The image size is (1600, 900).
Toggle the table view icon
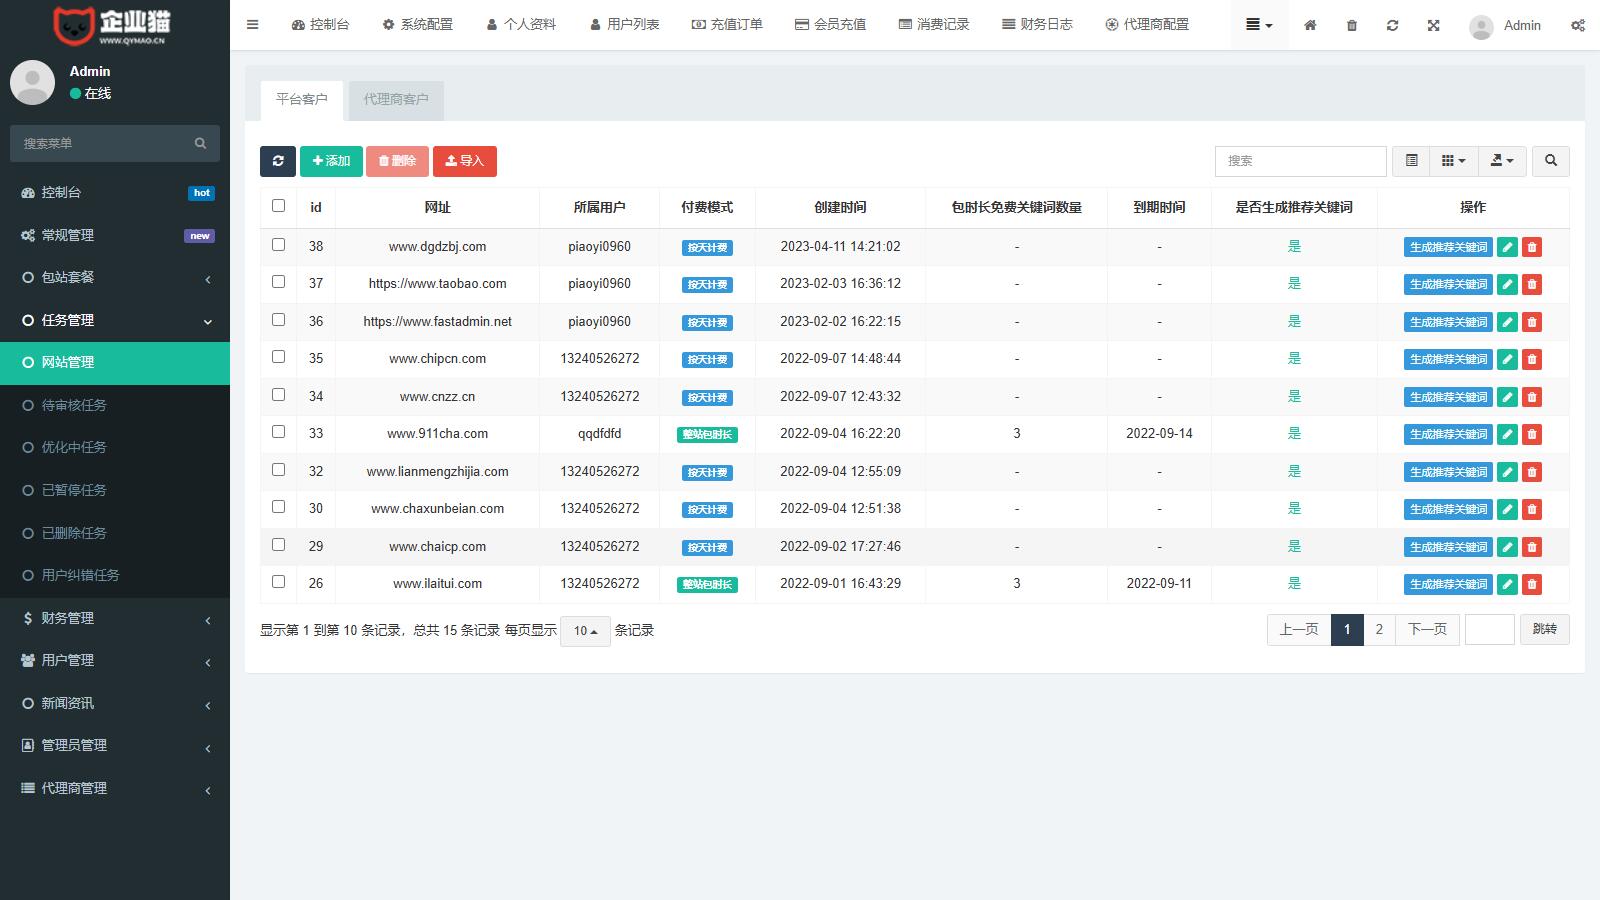coord(1411,161)
